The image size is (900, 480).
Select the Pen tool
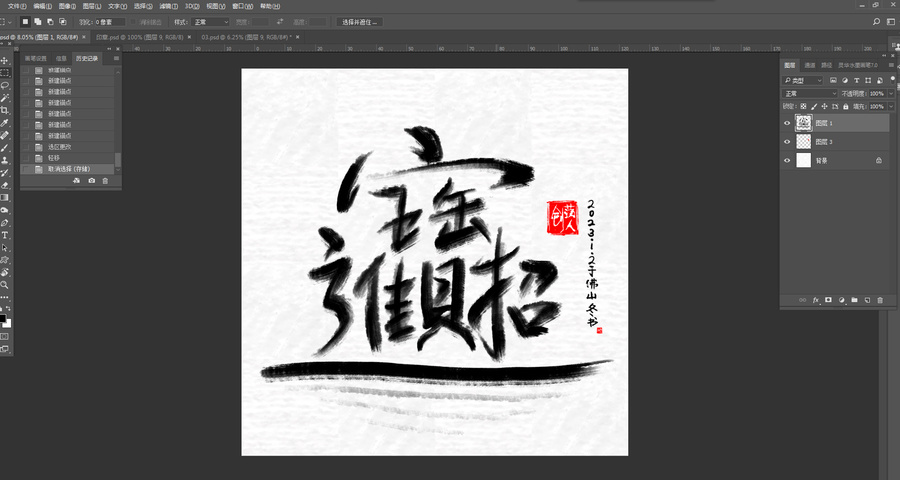tap(5, 223)
